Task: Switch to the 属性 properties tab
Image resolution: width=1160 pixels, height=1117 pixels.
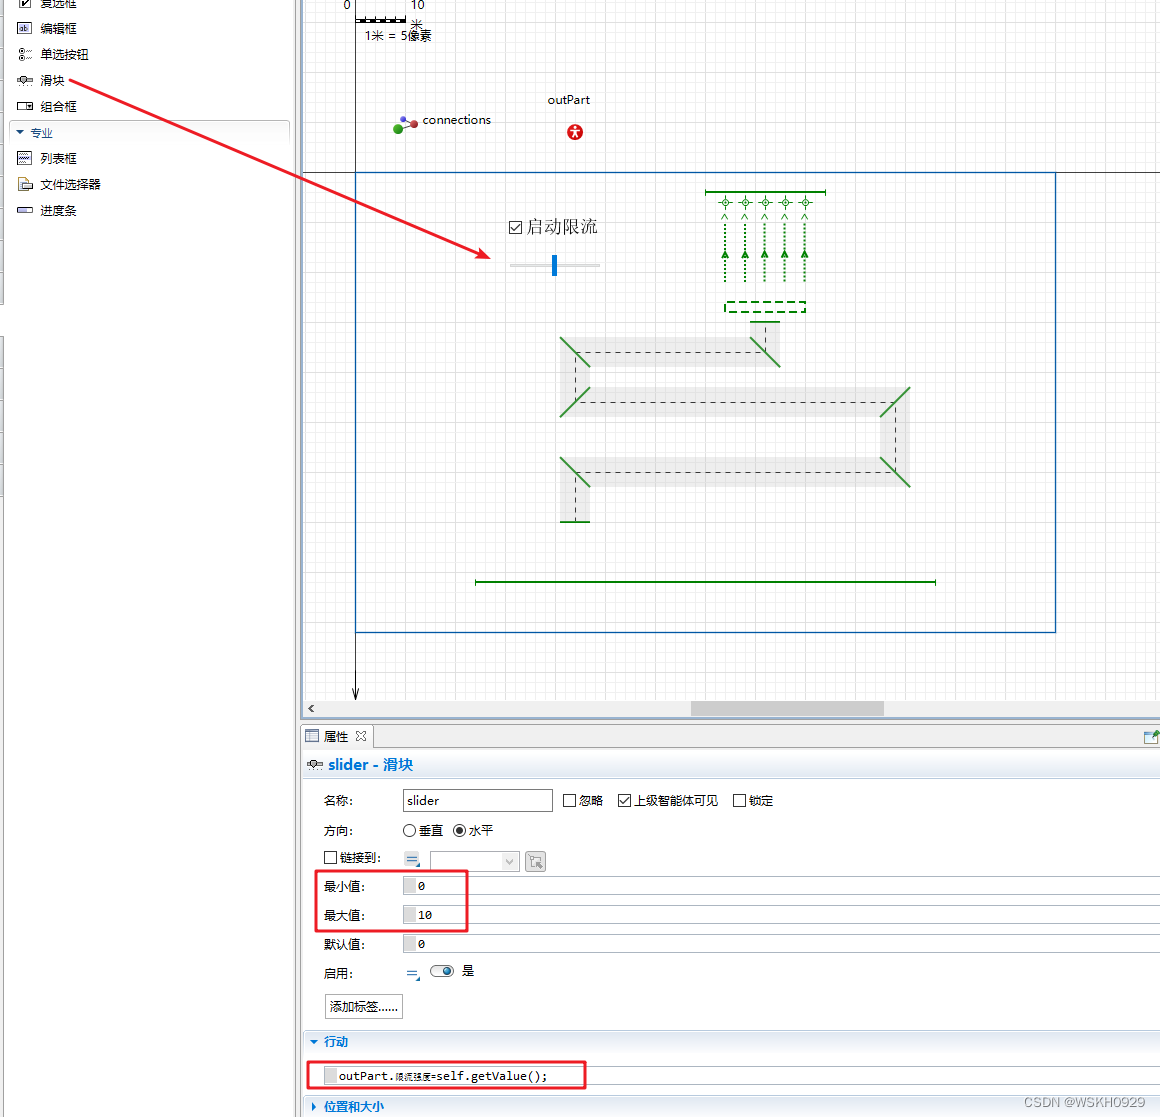Action: (336, 736)
